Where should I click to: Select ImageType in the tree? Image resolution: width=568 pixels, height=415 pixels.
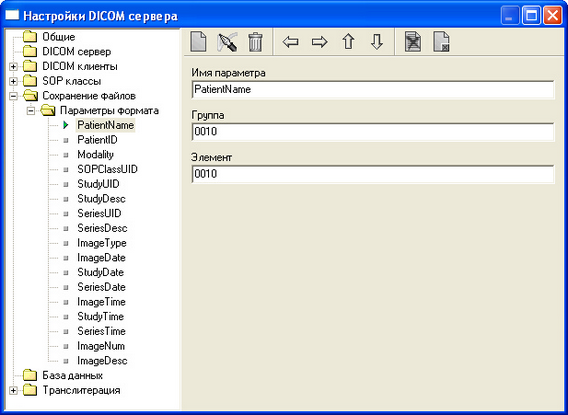[101, 243]
